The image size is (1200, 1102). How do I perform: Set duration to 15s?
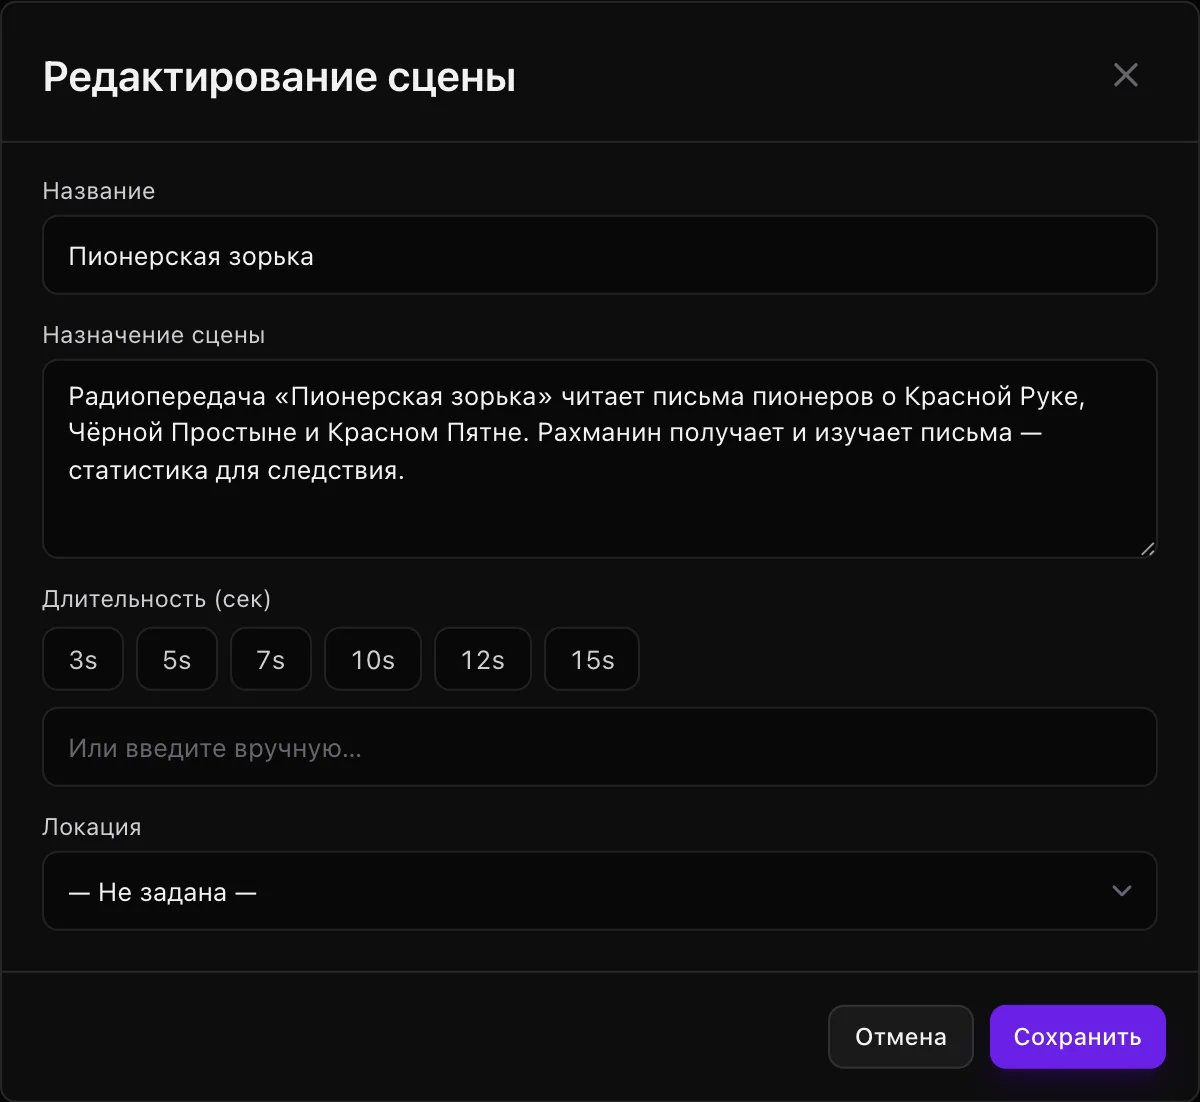pyautogui.click(x=592, y=660)
